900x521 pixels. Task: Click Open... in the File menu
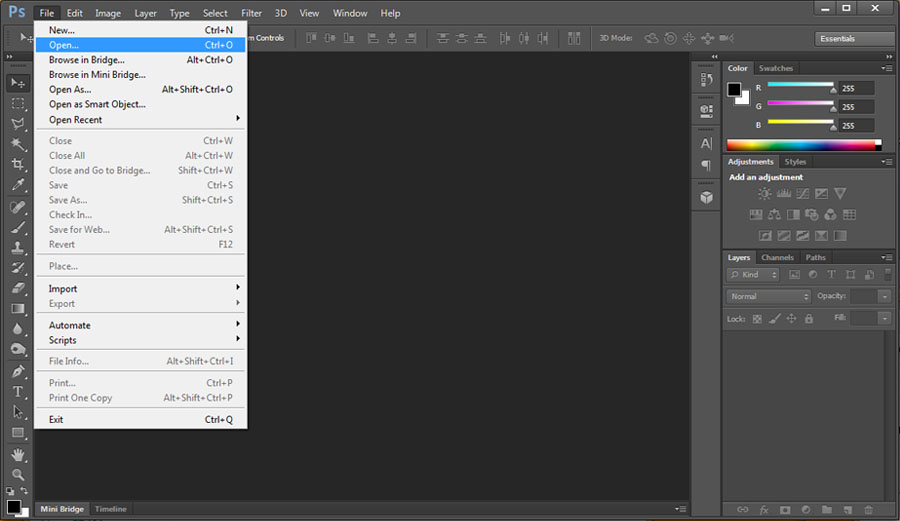tap(64, 45)
